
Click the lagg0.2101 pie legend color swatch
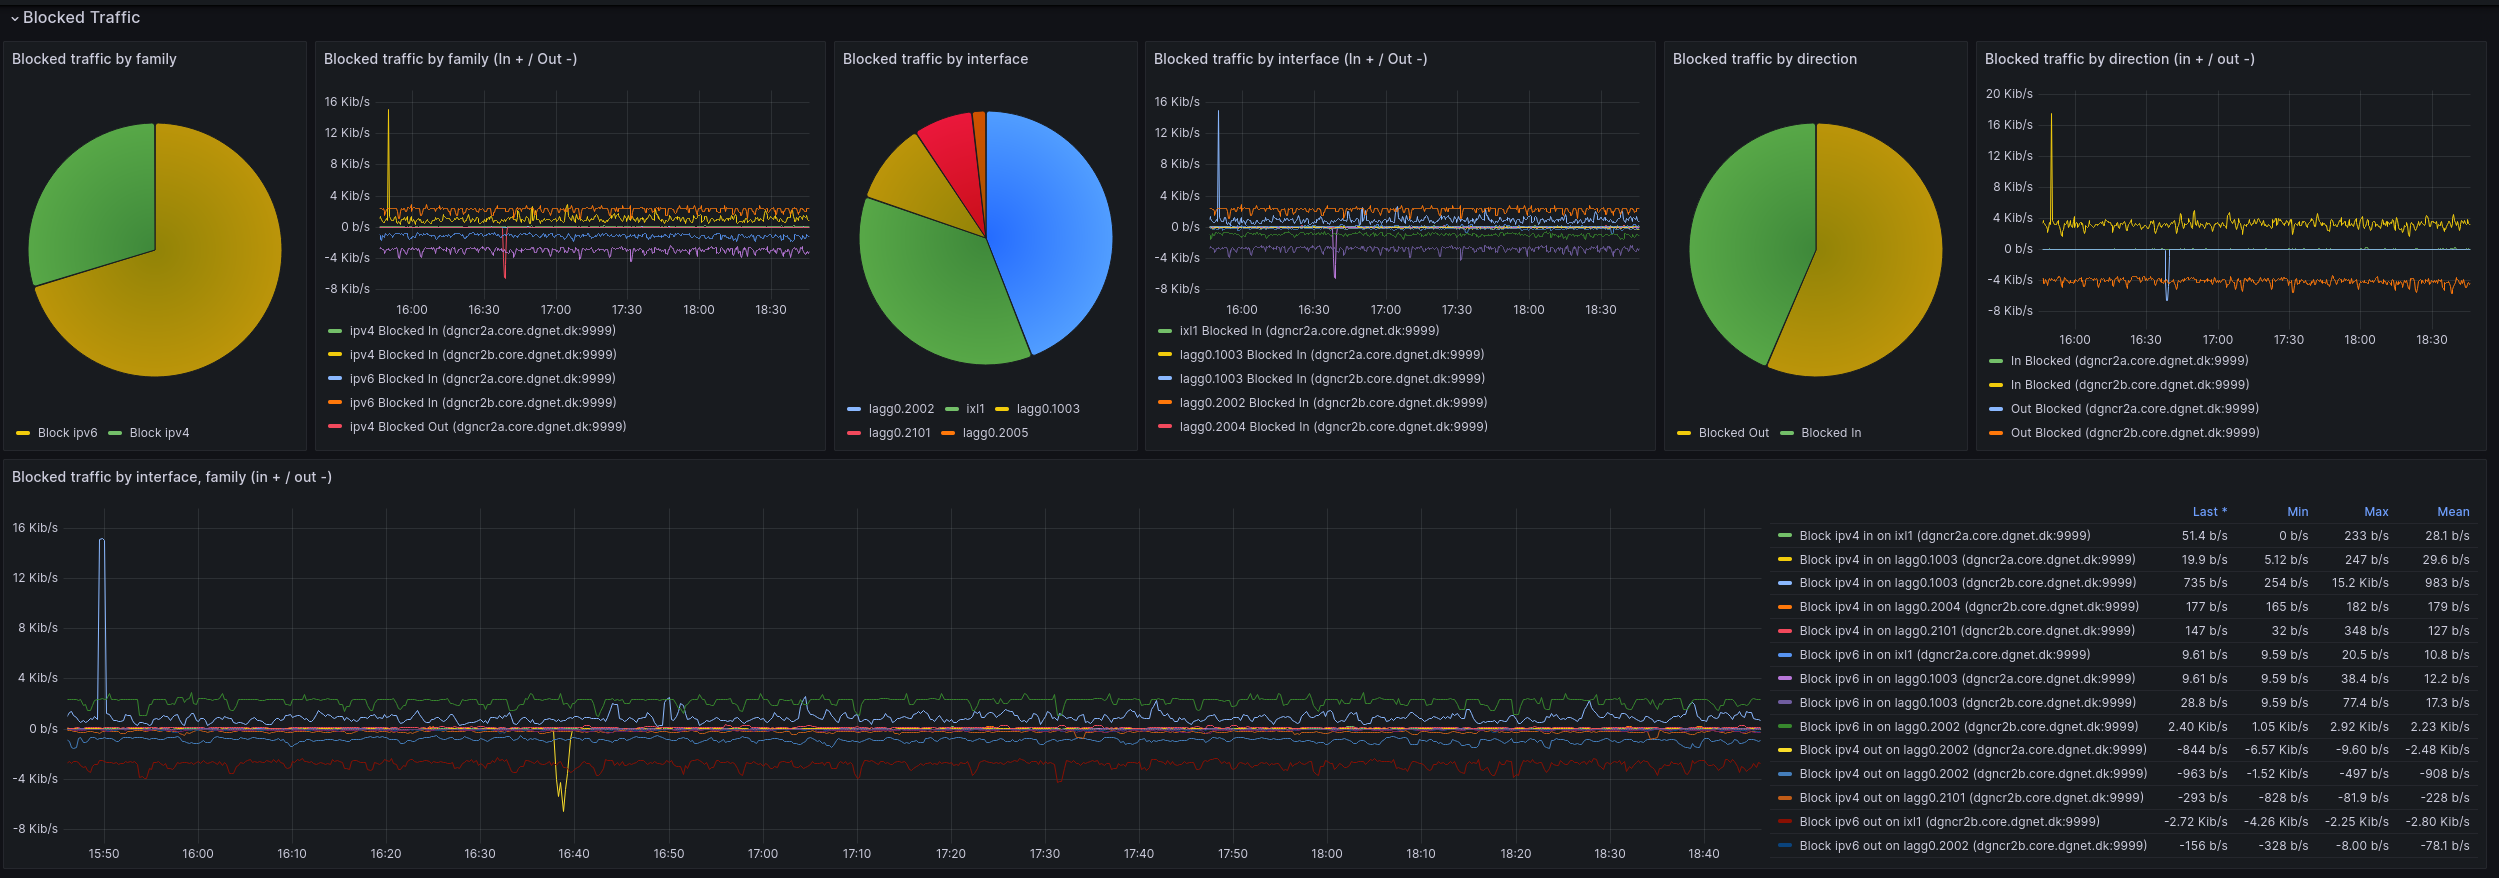pos(854,433)
